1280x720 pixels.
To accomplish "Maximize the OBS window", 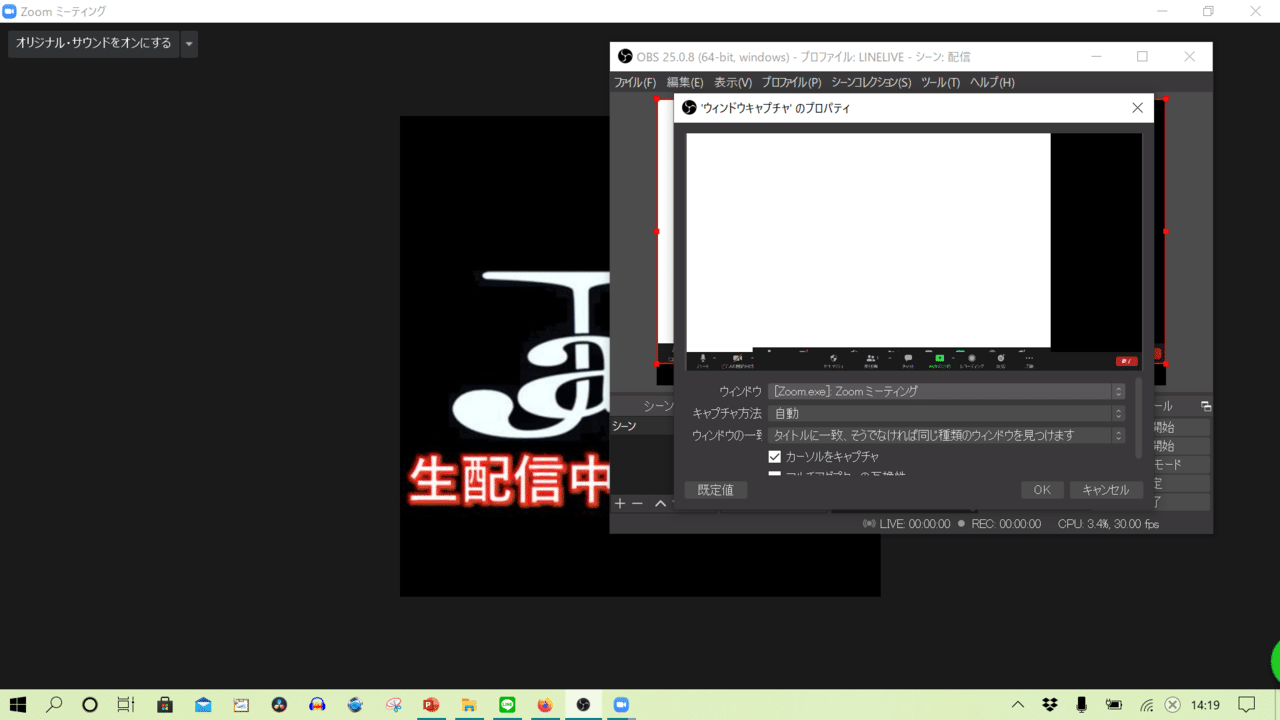I will 1142,57.
